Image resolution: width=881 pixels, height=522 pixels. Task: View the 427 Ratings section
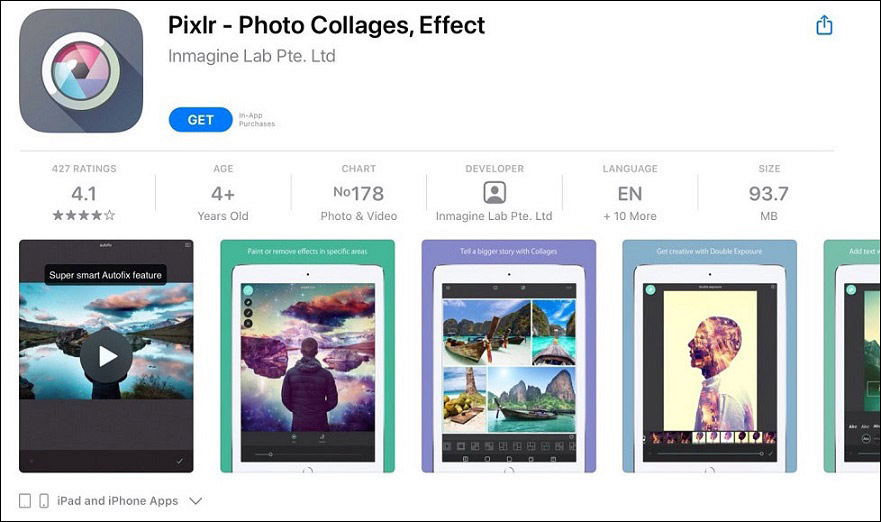(84, 193)
